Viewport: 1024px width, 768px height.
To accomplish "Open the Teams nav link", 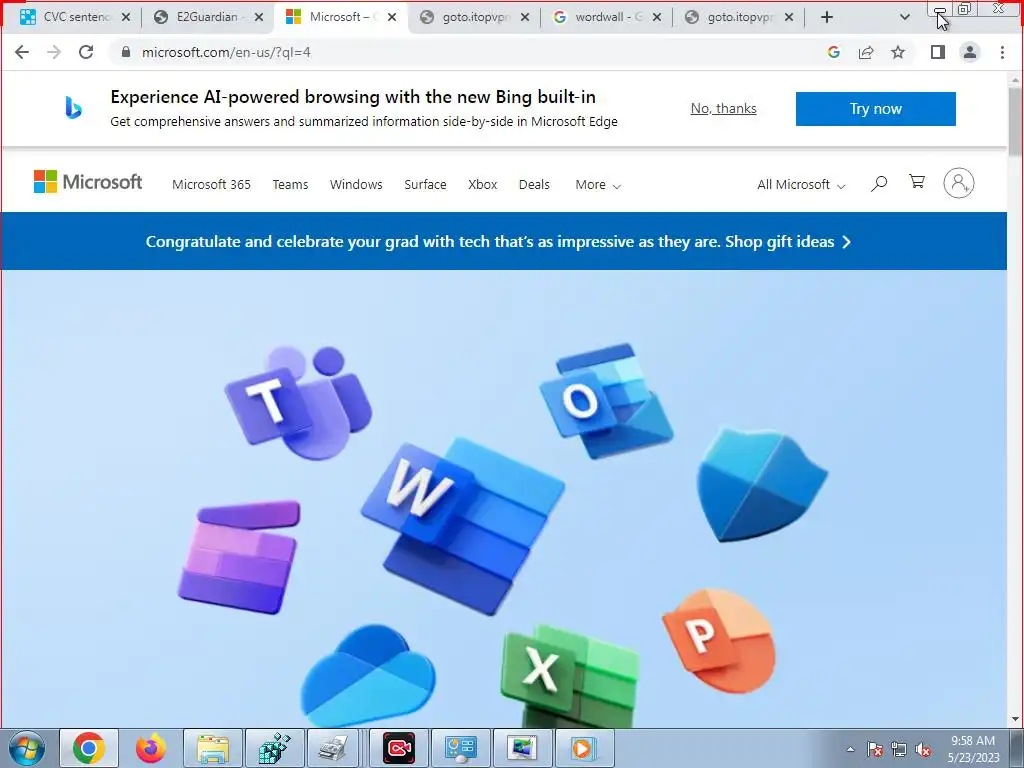I will 290,185.
